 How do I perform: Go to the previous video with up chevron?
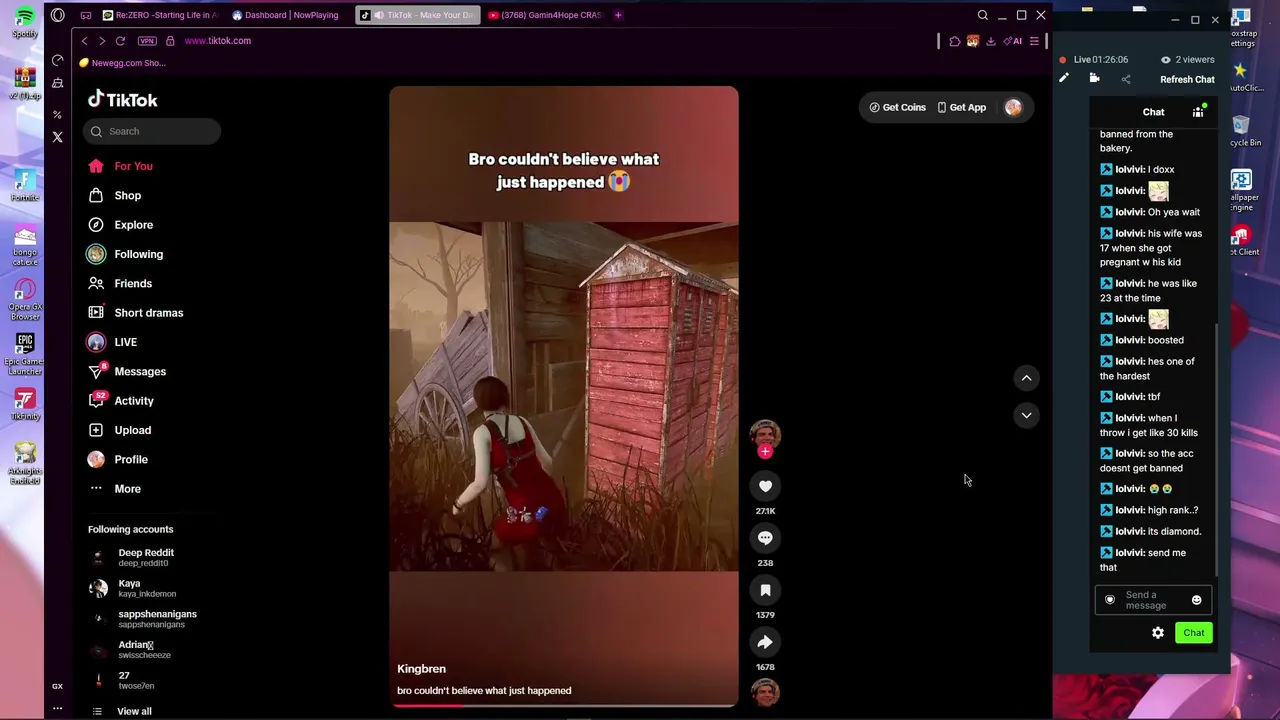pos(1026,378)
